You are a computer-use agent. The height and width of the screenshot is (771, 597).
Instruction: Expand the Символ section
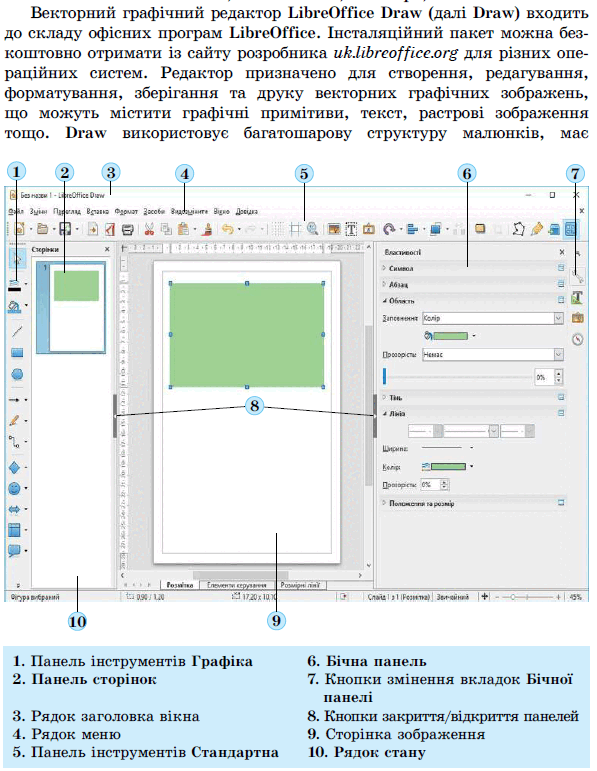pyautogui.click(x=473, y=268)
